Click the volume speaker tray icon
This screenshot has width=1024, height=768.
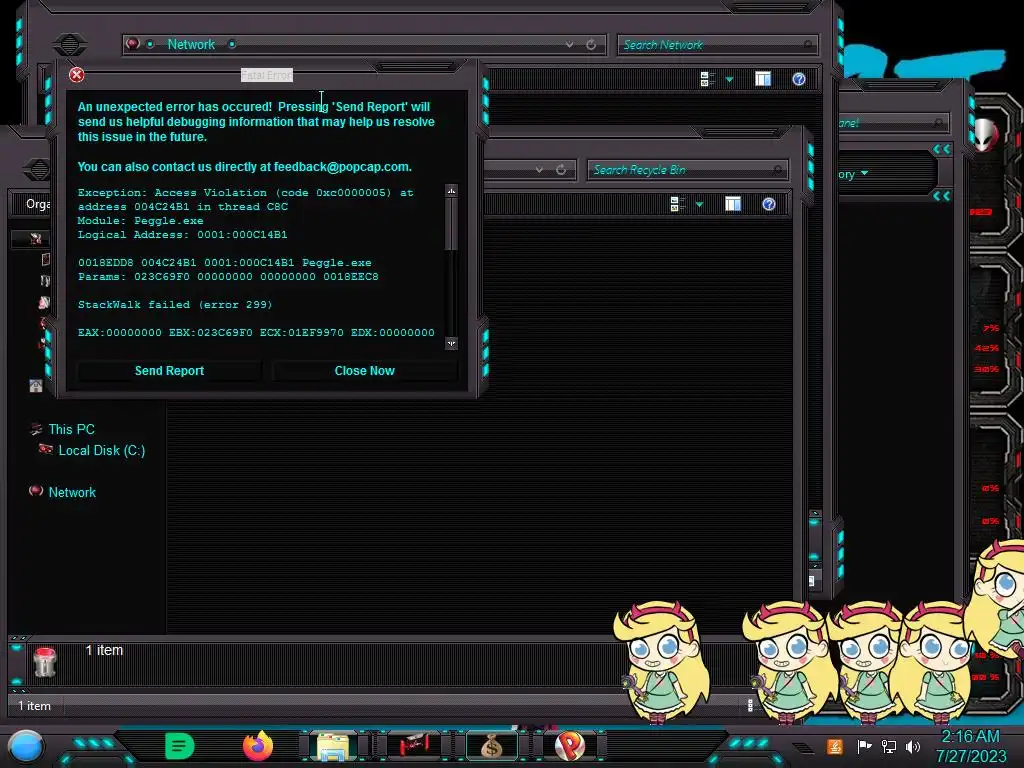tap(913, 746)
